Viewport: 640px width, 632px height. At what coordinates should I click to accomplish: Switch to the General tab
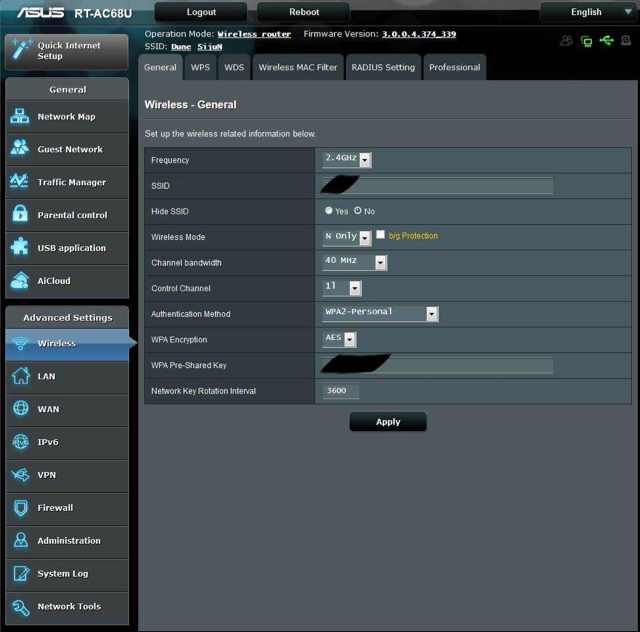point(160,67)
